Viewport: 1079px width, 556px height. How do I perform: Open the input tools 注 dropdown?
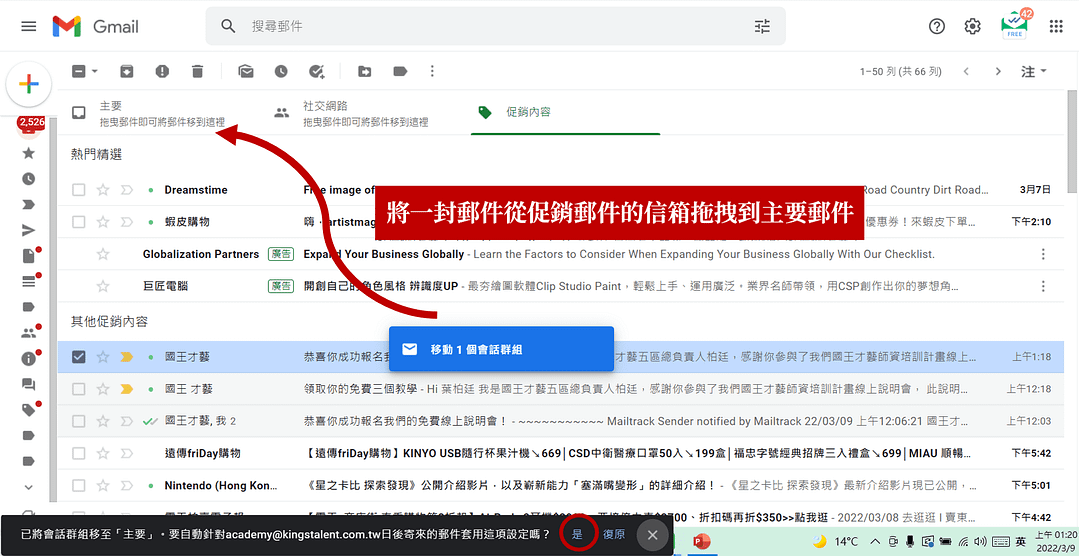coord(1033,72)
